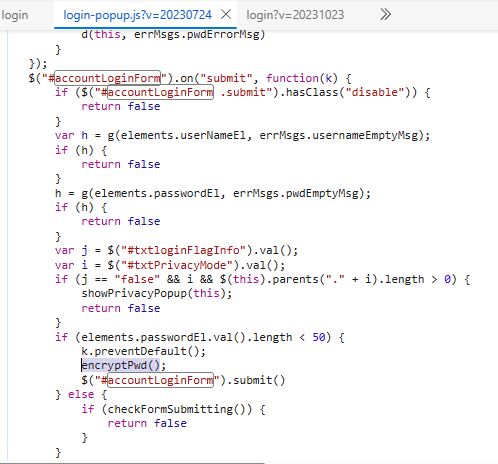Image resolution: width=498 pixels, height=464 pixels.
Task: Click the else keyword
Action: (x=81, y=394)
